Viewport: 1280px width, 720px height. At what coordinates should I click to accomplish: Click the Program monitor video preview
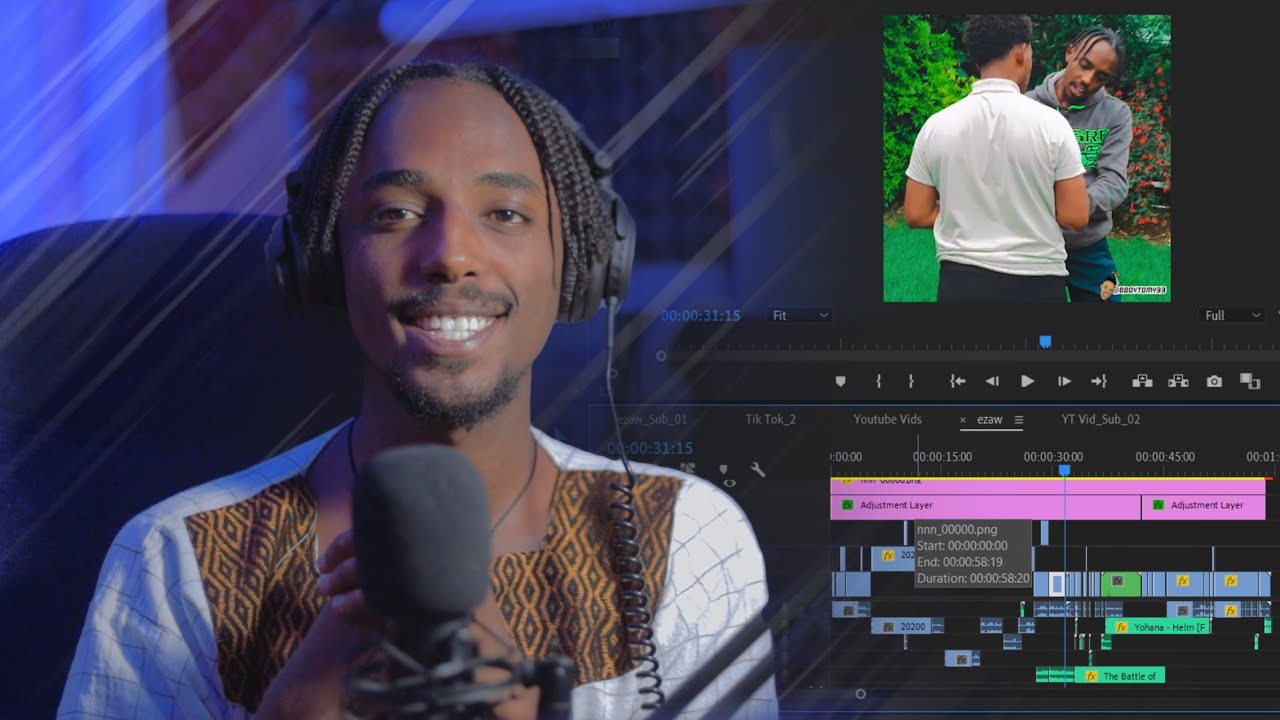point(1026,158)
